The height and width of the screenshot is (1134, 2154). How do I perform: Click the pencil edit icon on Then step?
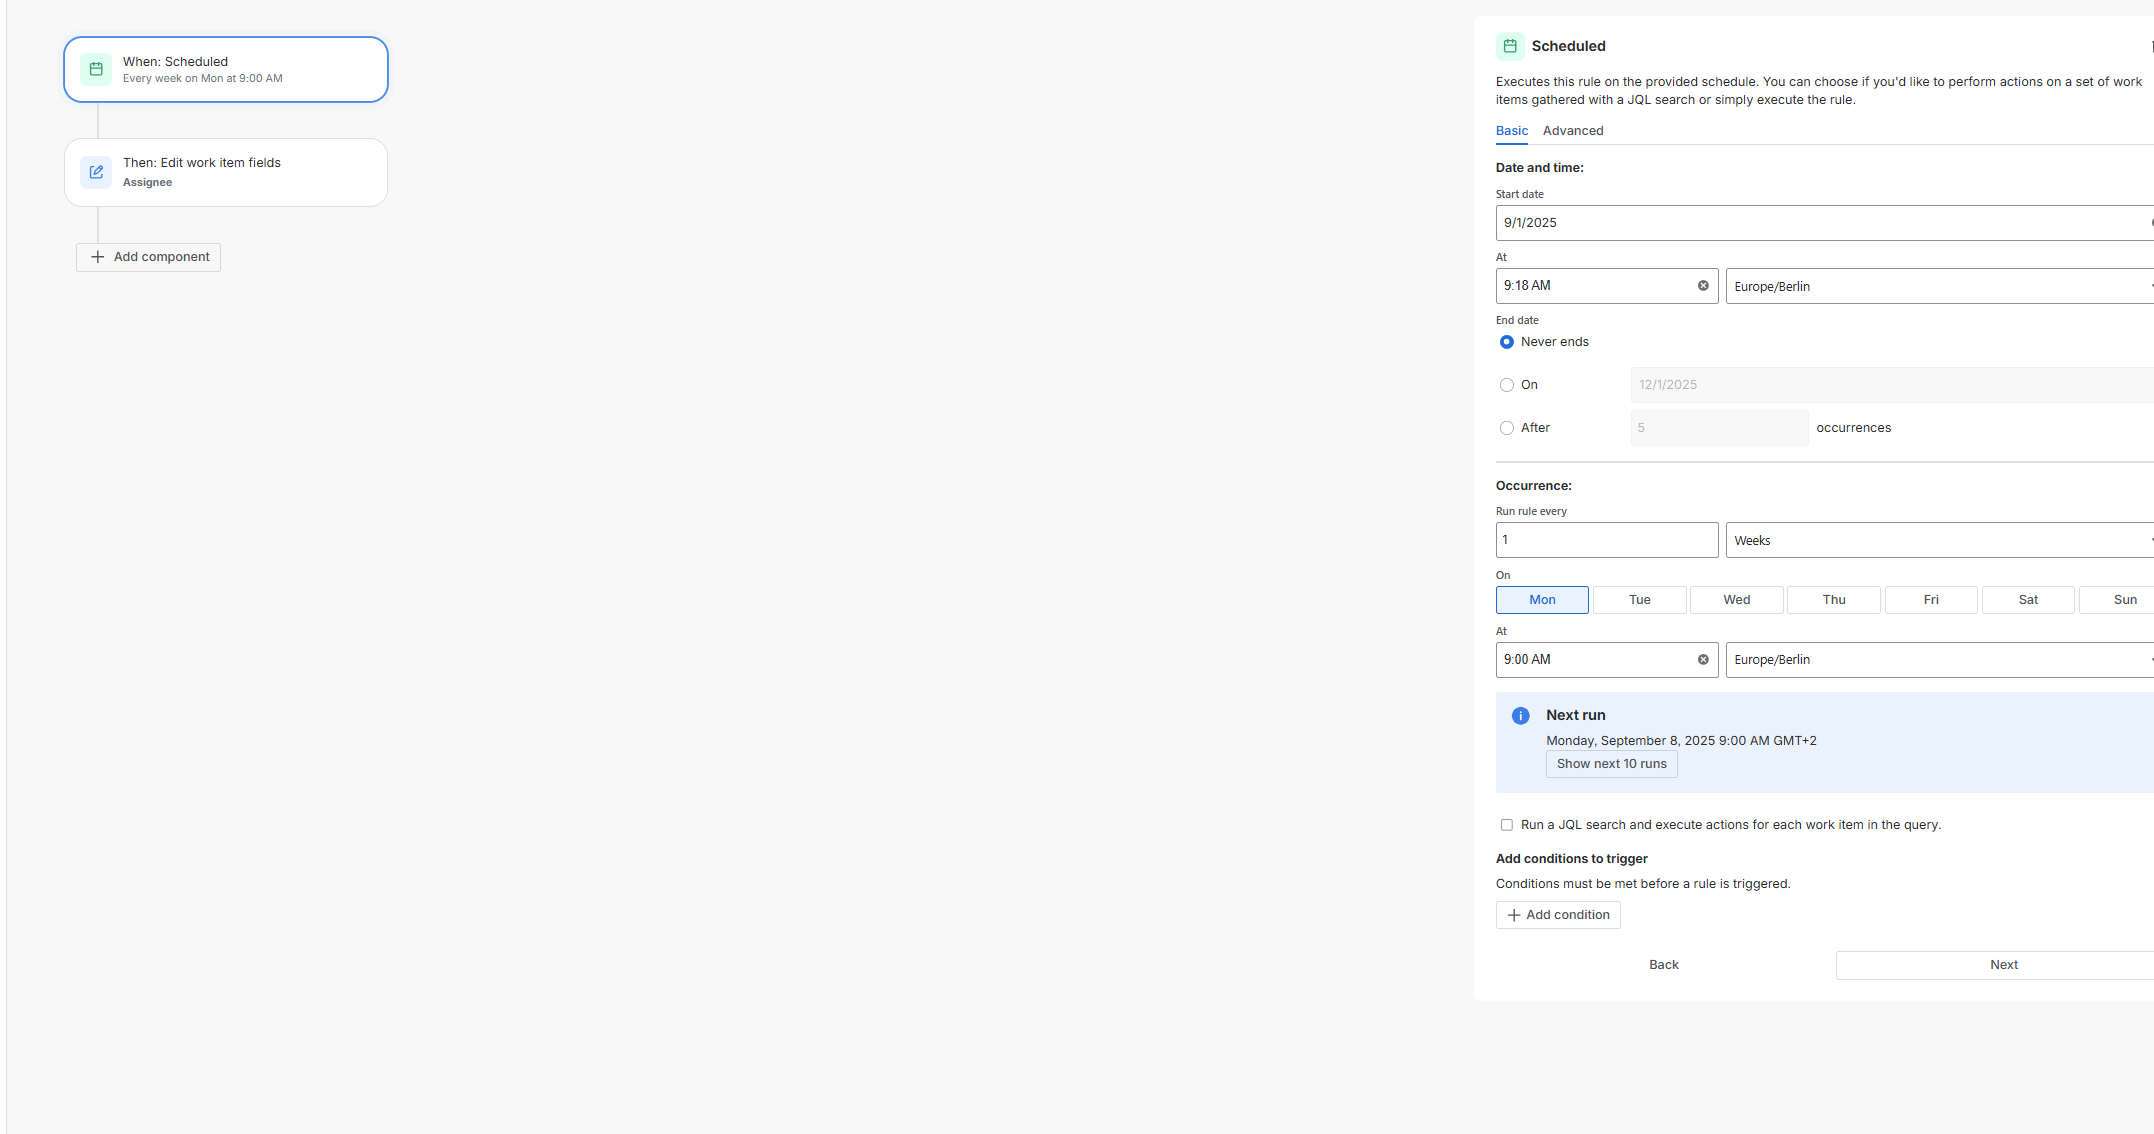click(96, 172)
